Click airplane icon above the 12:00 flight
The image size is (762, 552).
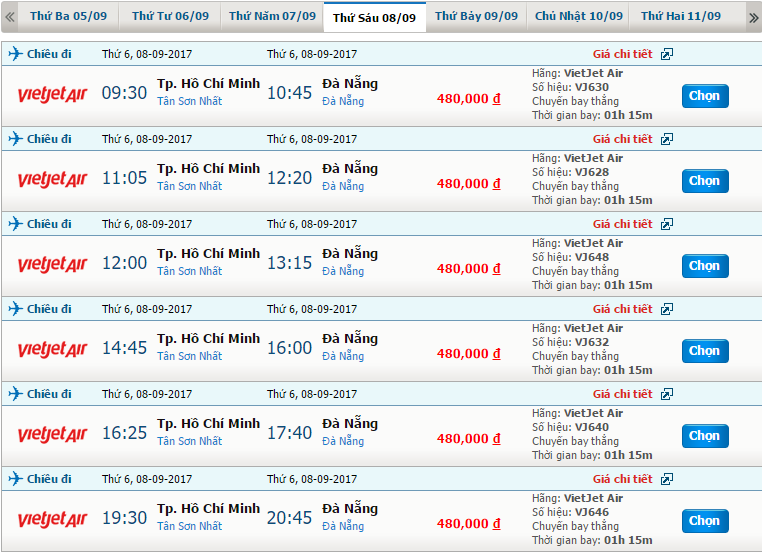pos(16,224)
